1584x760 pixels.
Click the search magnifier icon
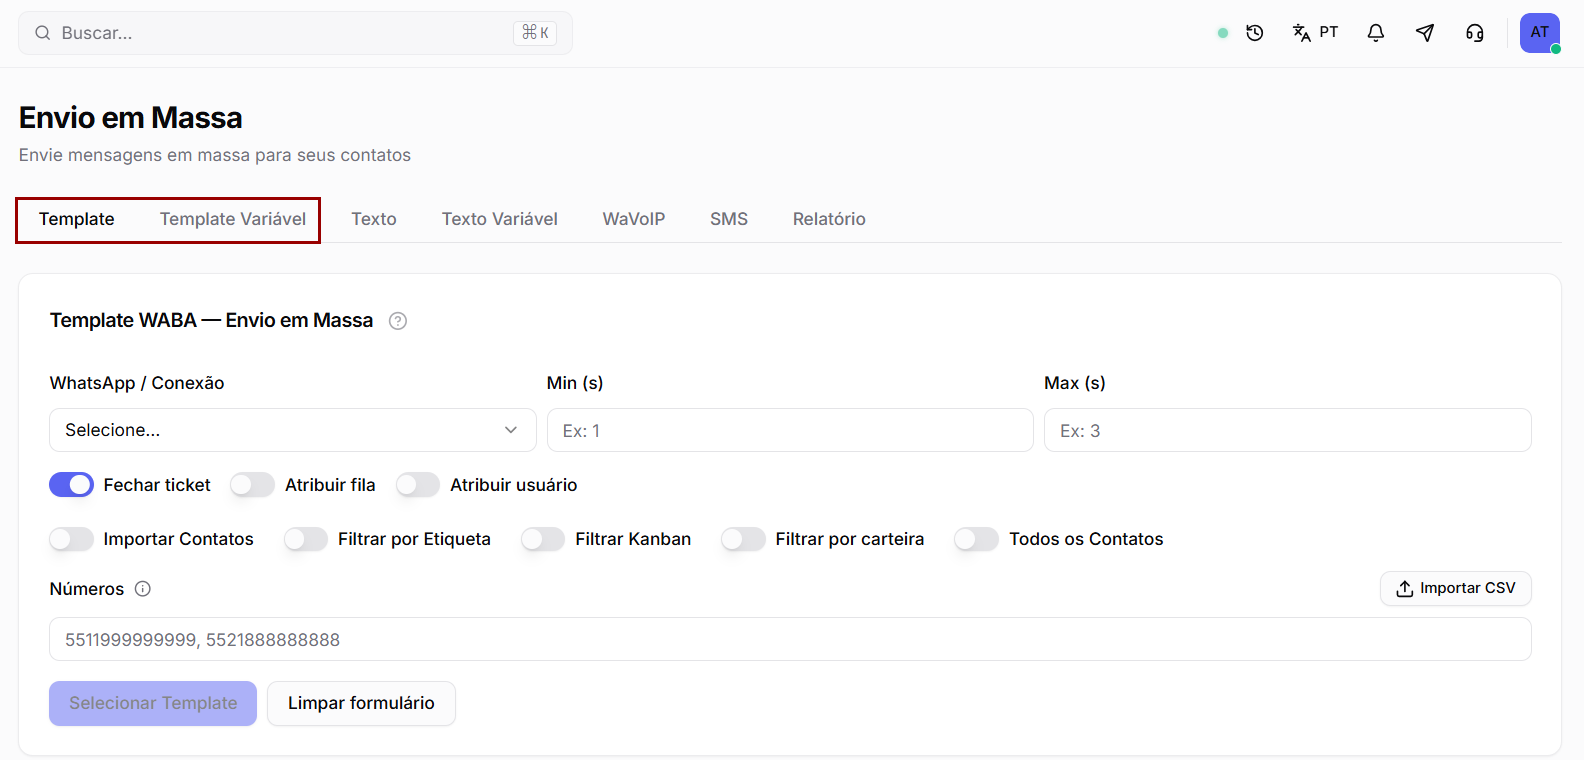43,33
